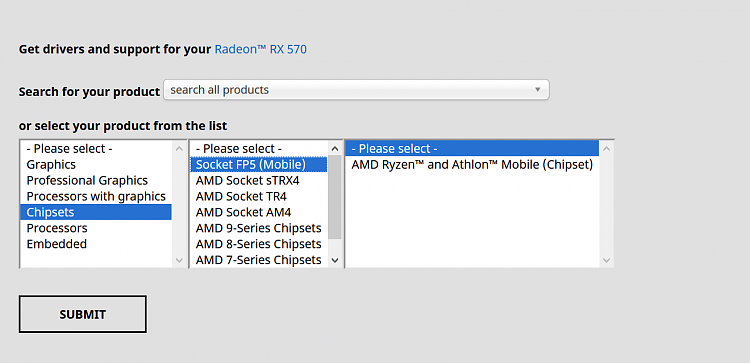Select 'AMD Socket sTRX4' option

point(259,180)
